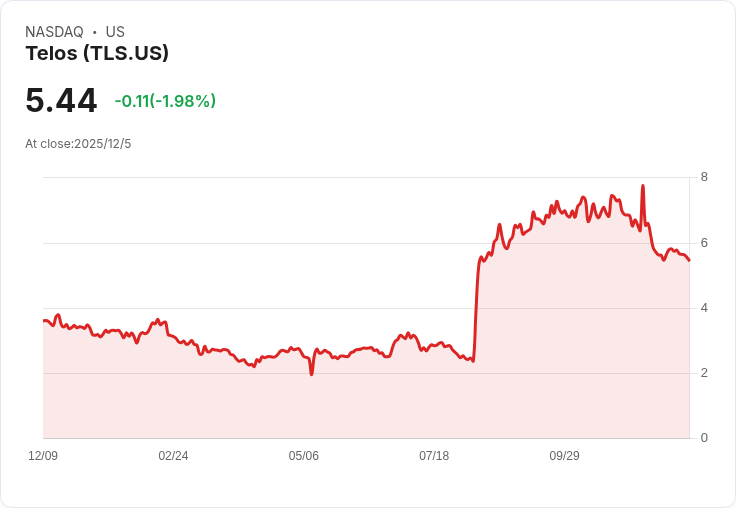
Task: Click the NASDAQ exchange label
Action: click(54, 32)
